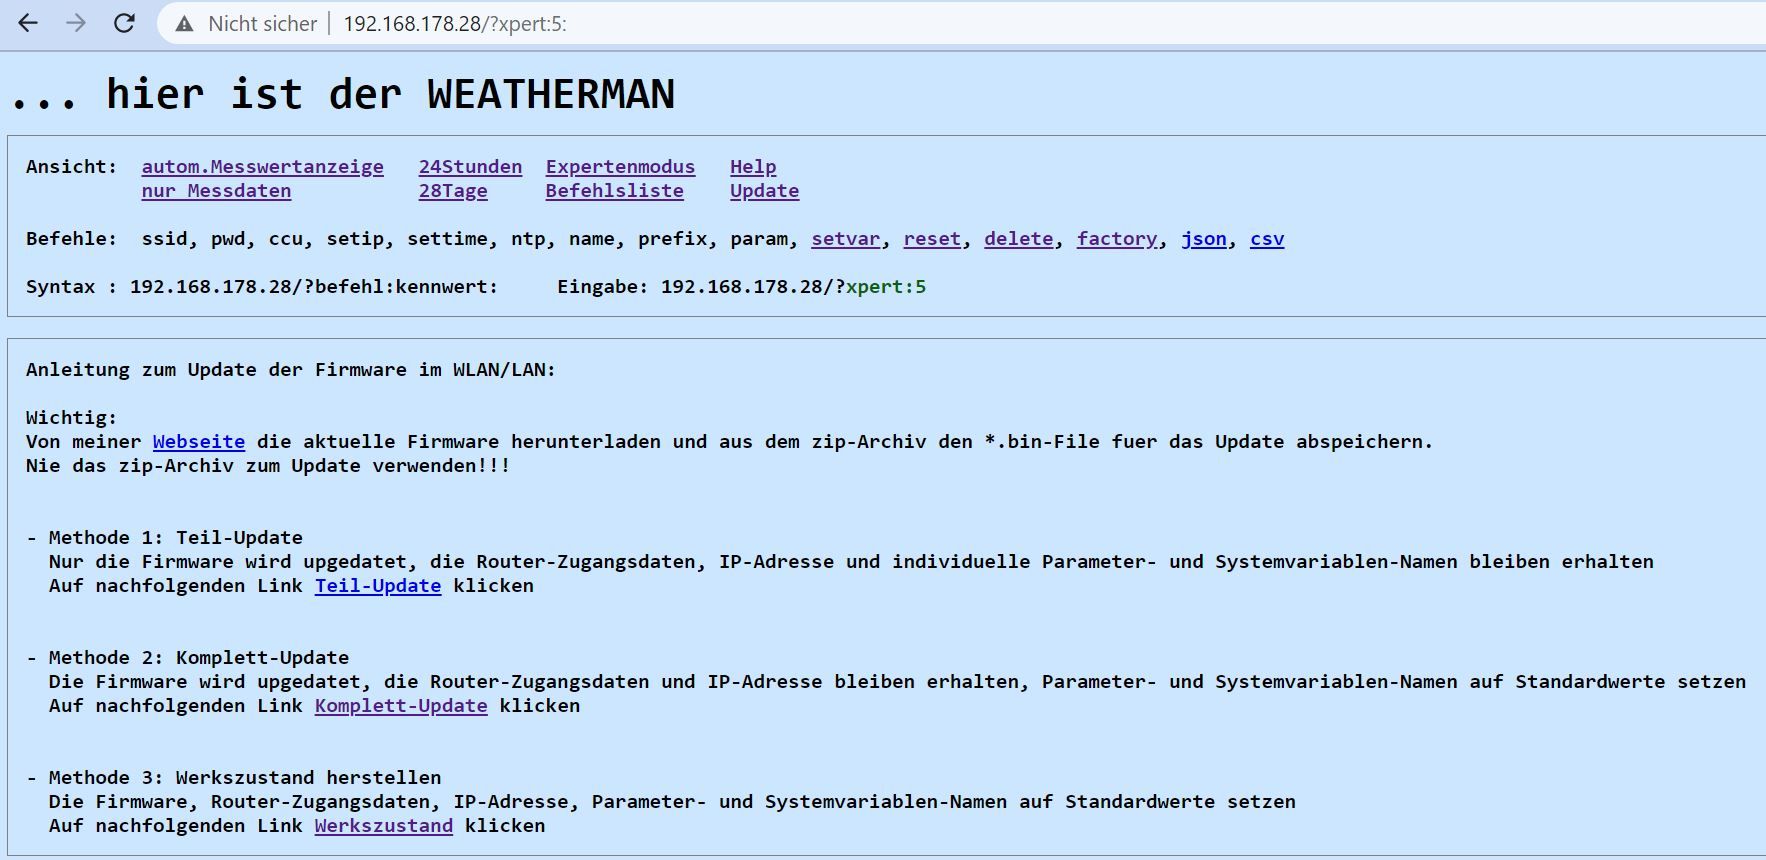Click the Werkszustand link
This screenshot has width=1766, height=860.
coord(384,826)
